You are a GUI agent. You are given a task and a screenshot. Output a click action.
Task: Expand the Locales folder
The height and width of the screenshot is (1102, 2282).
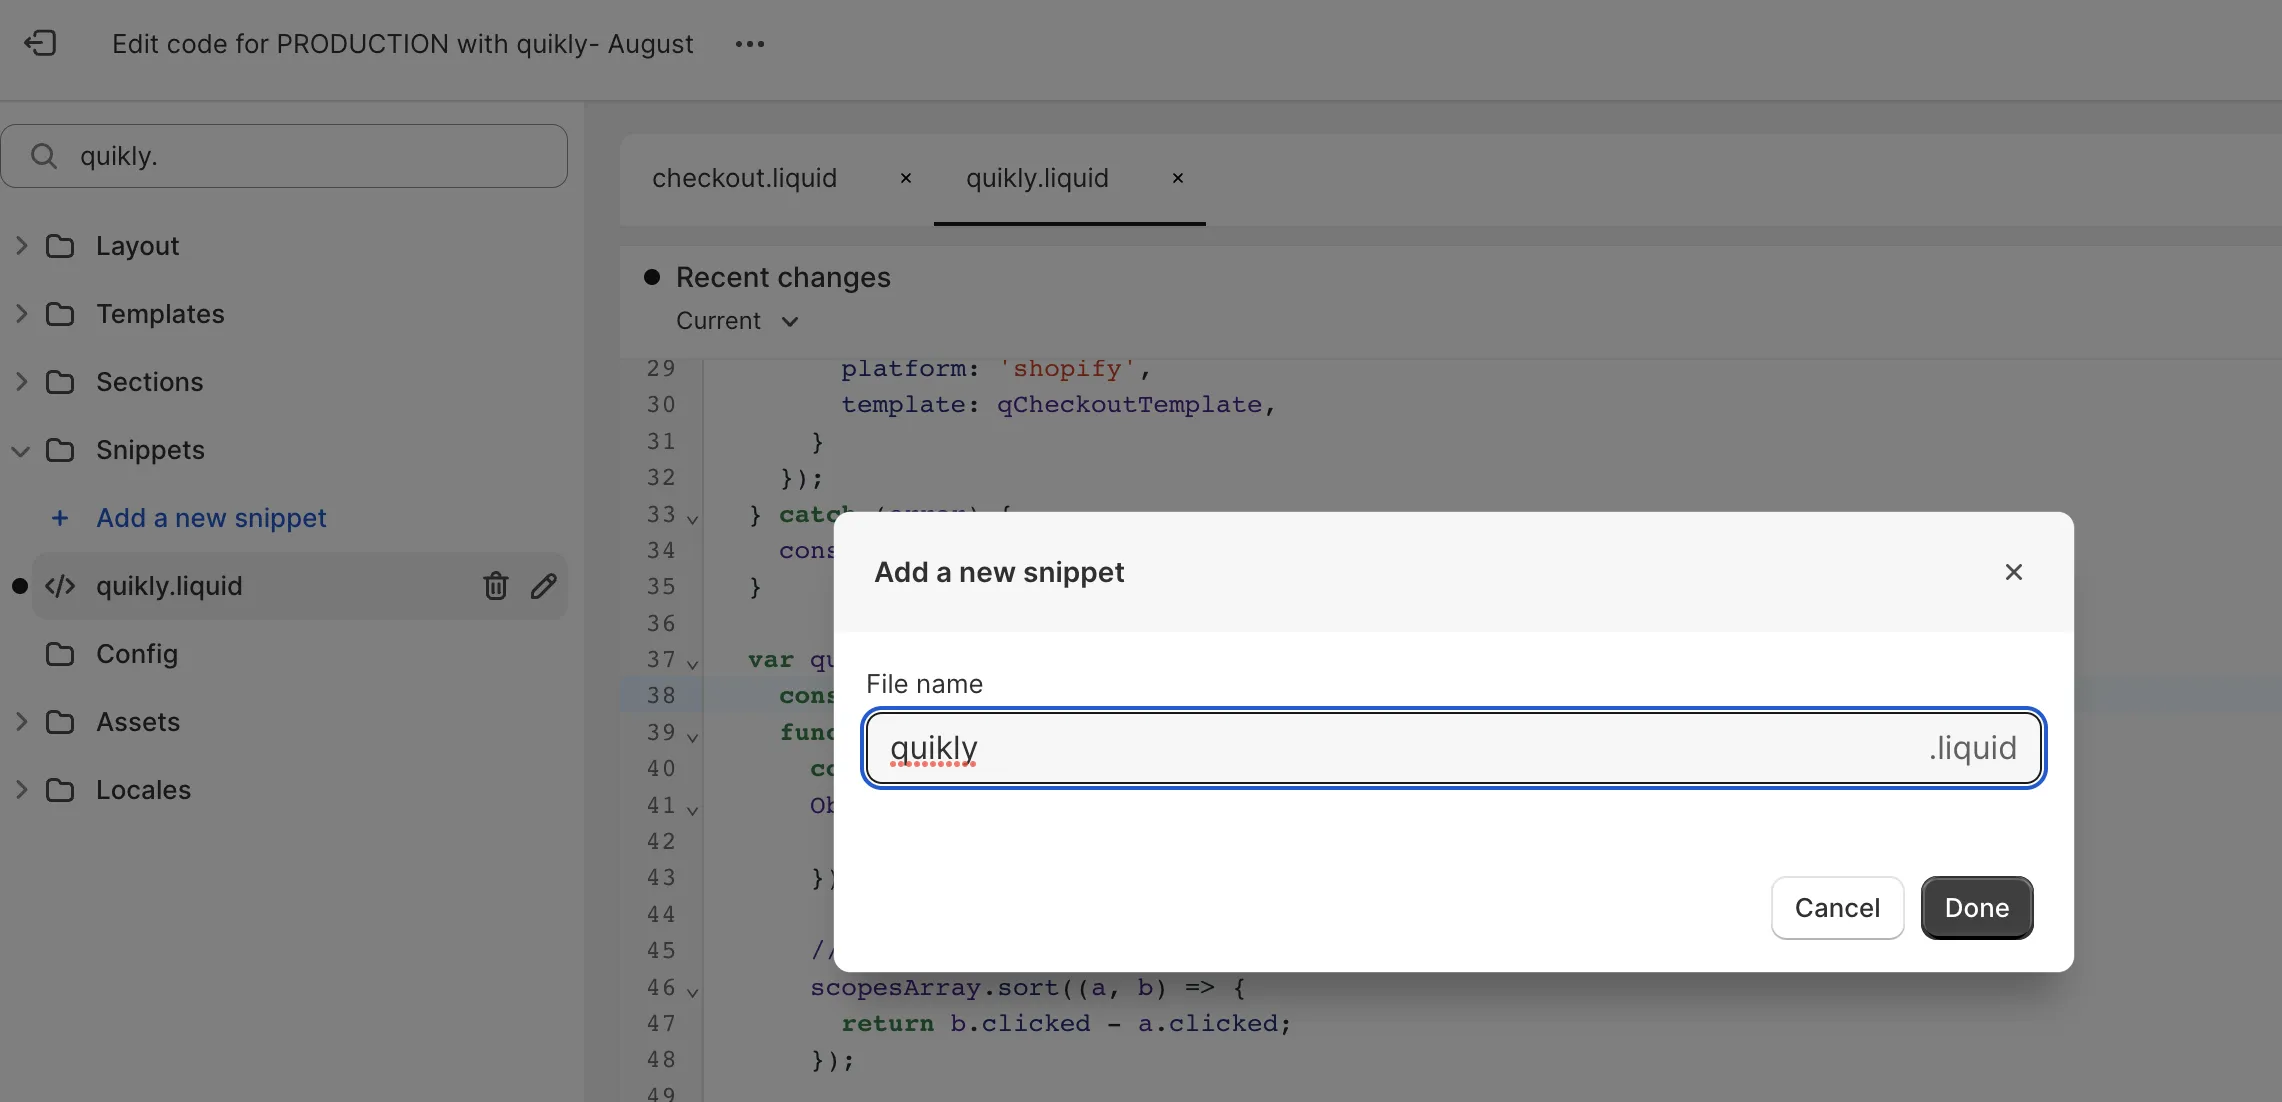(21, 790)
